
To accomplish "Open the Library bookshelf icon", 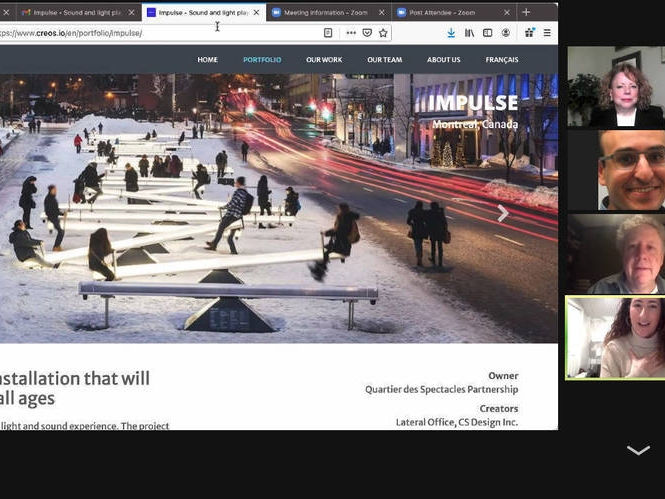I will pos(469,33).
